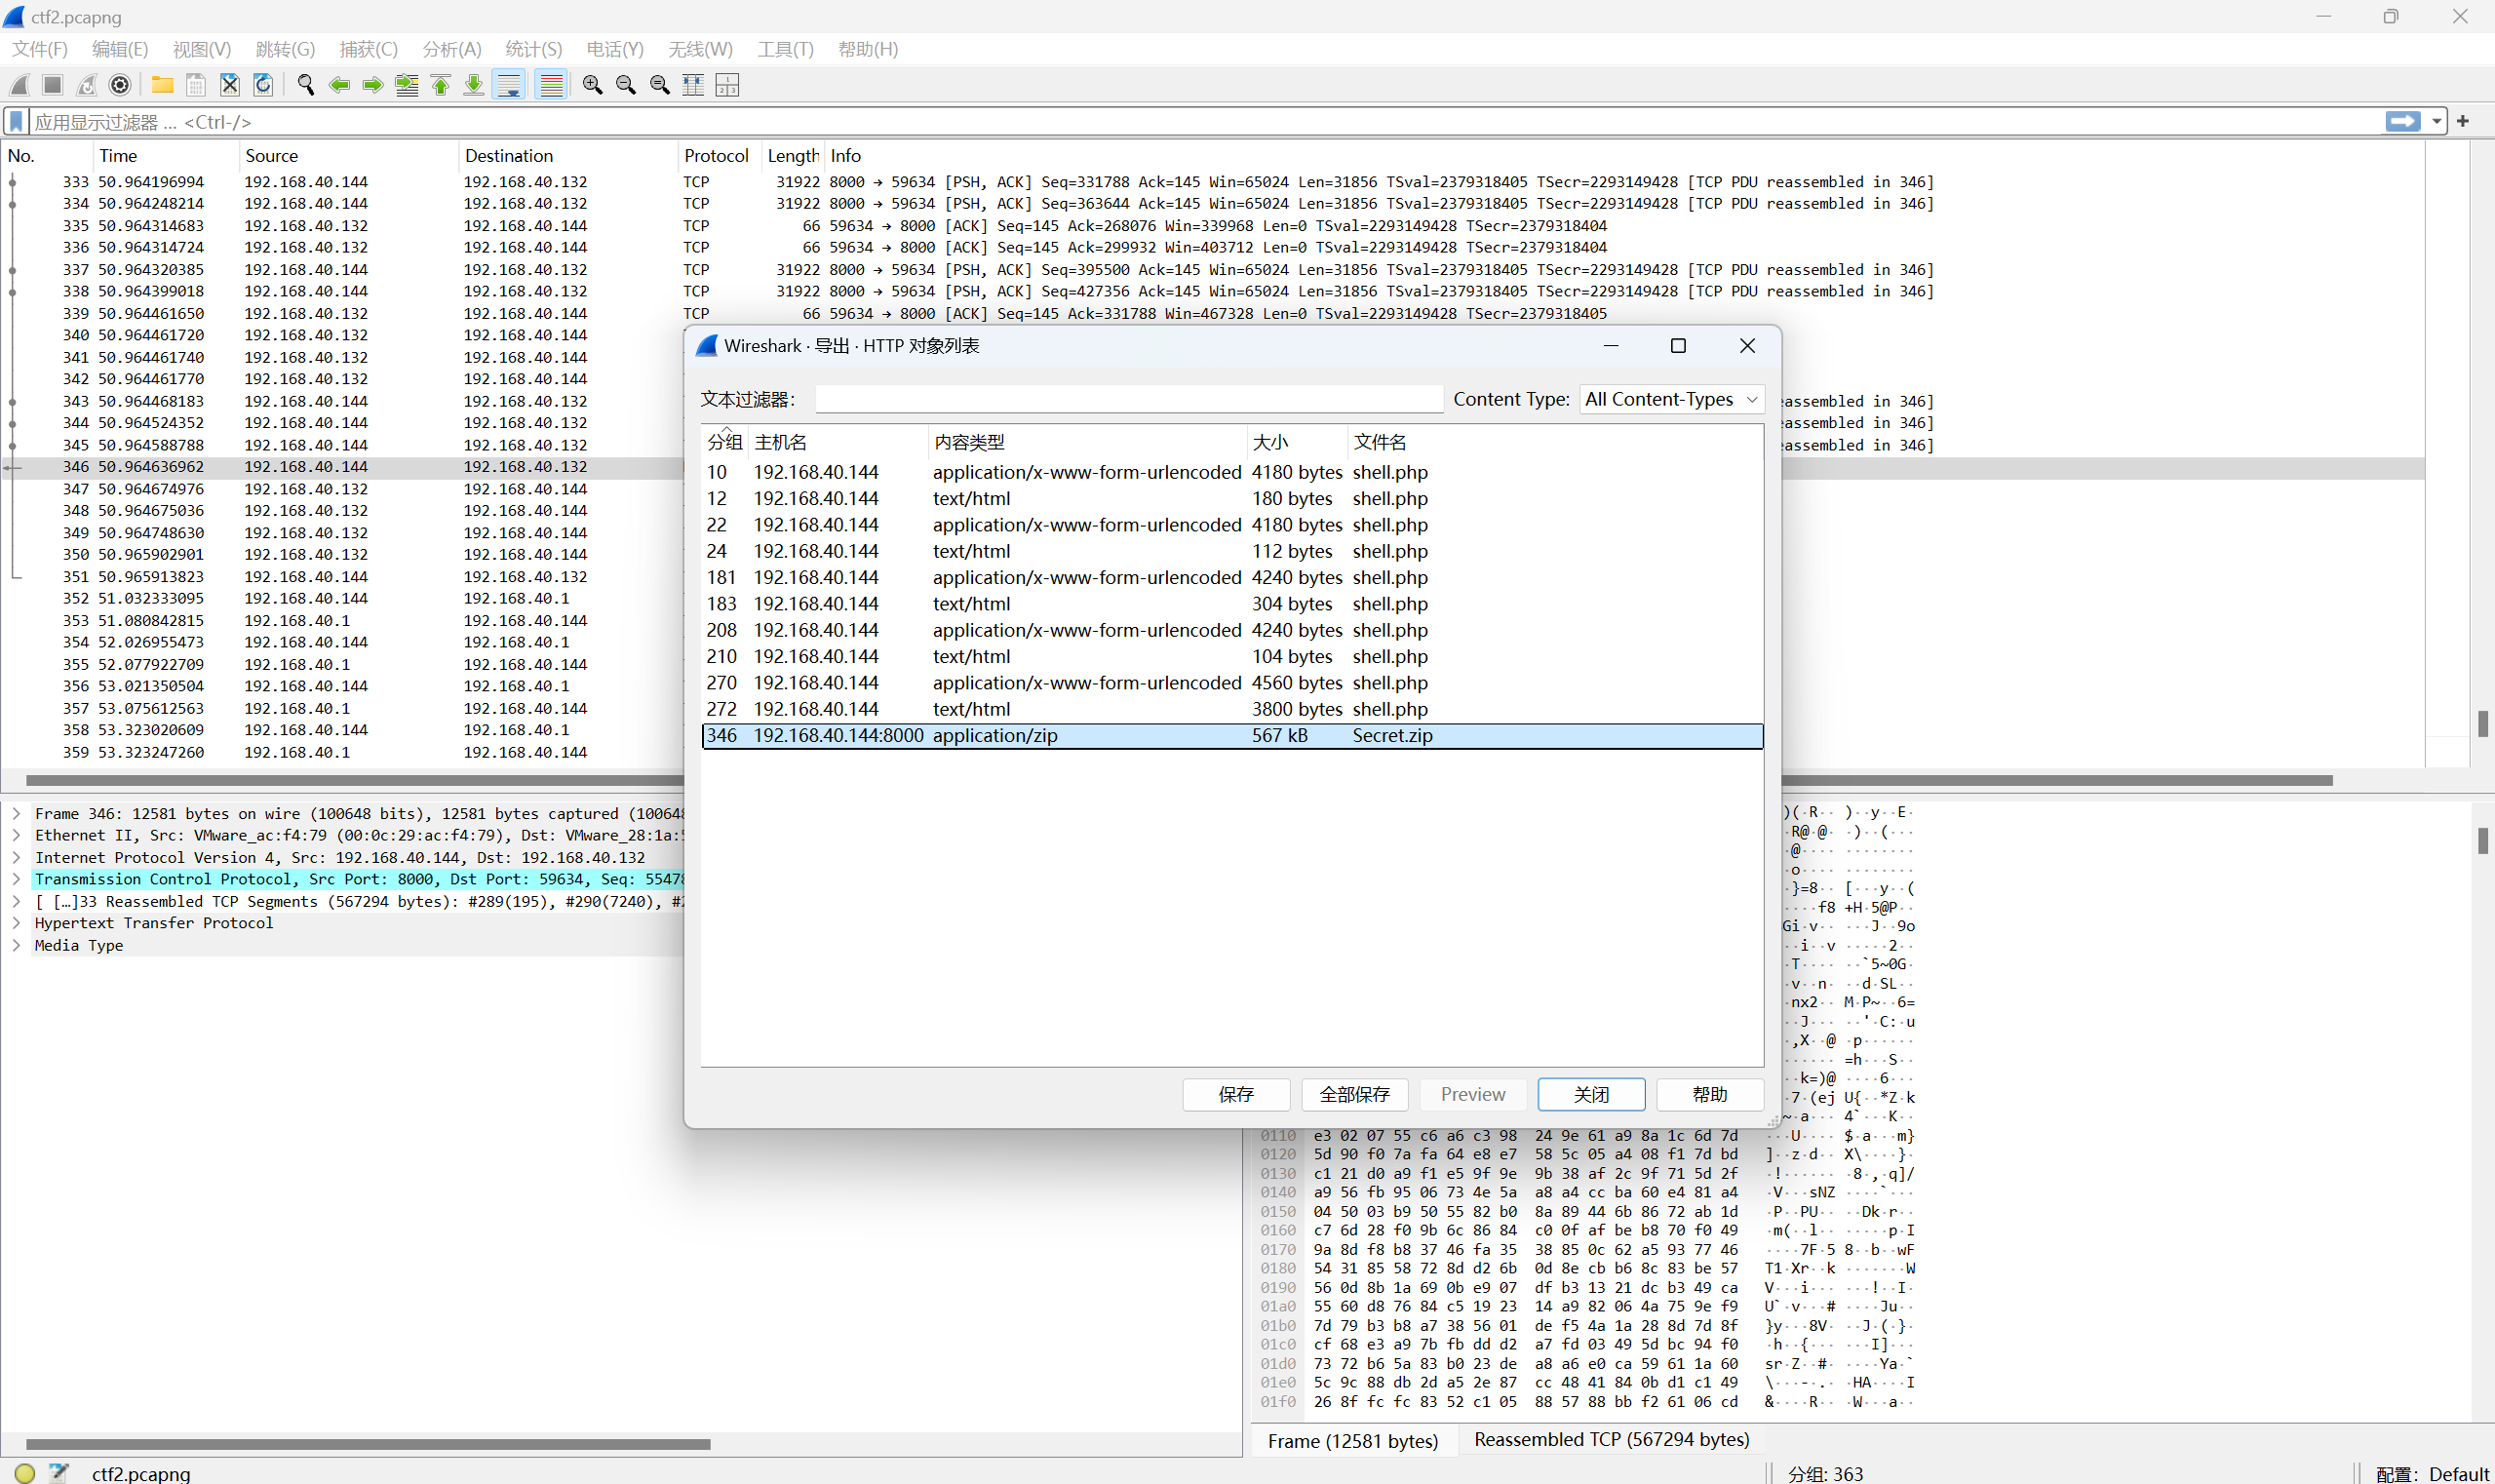The image size is (2495, 1484).
Task: Close this capture file icon
Action: [x=230, y=85]
